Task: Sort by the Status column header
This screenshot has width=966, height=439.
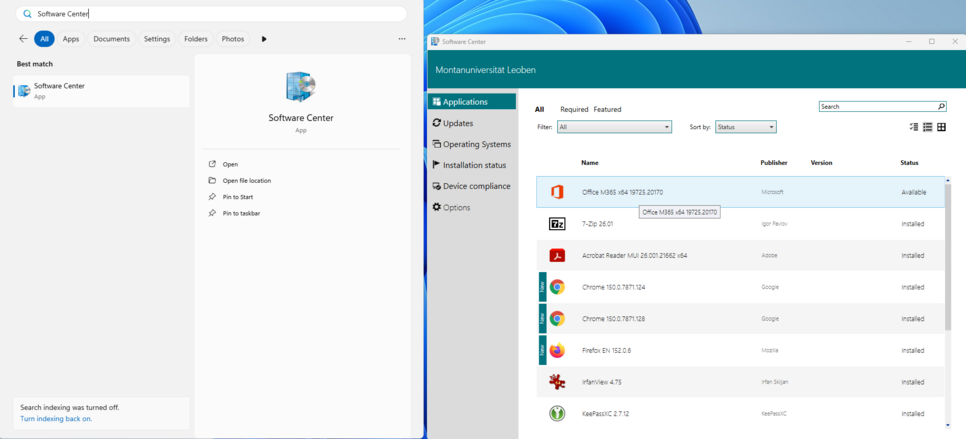Action: tap(909, 163)
